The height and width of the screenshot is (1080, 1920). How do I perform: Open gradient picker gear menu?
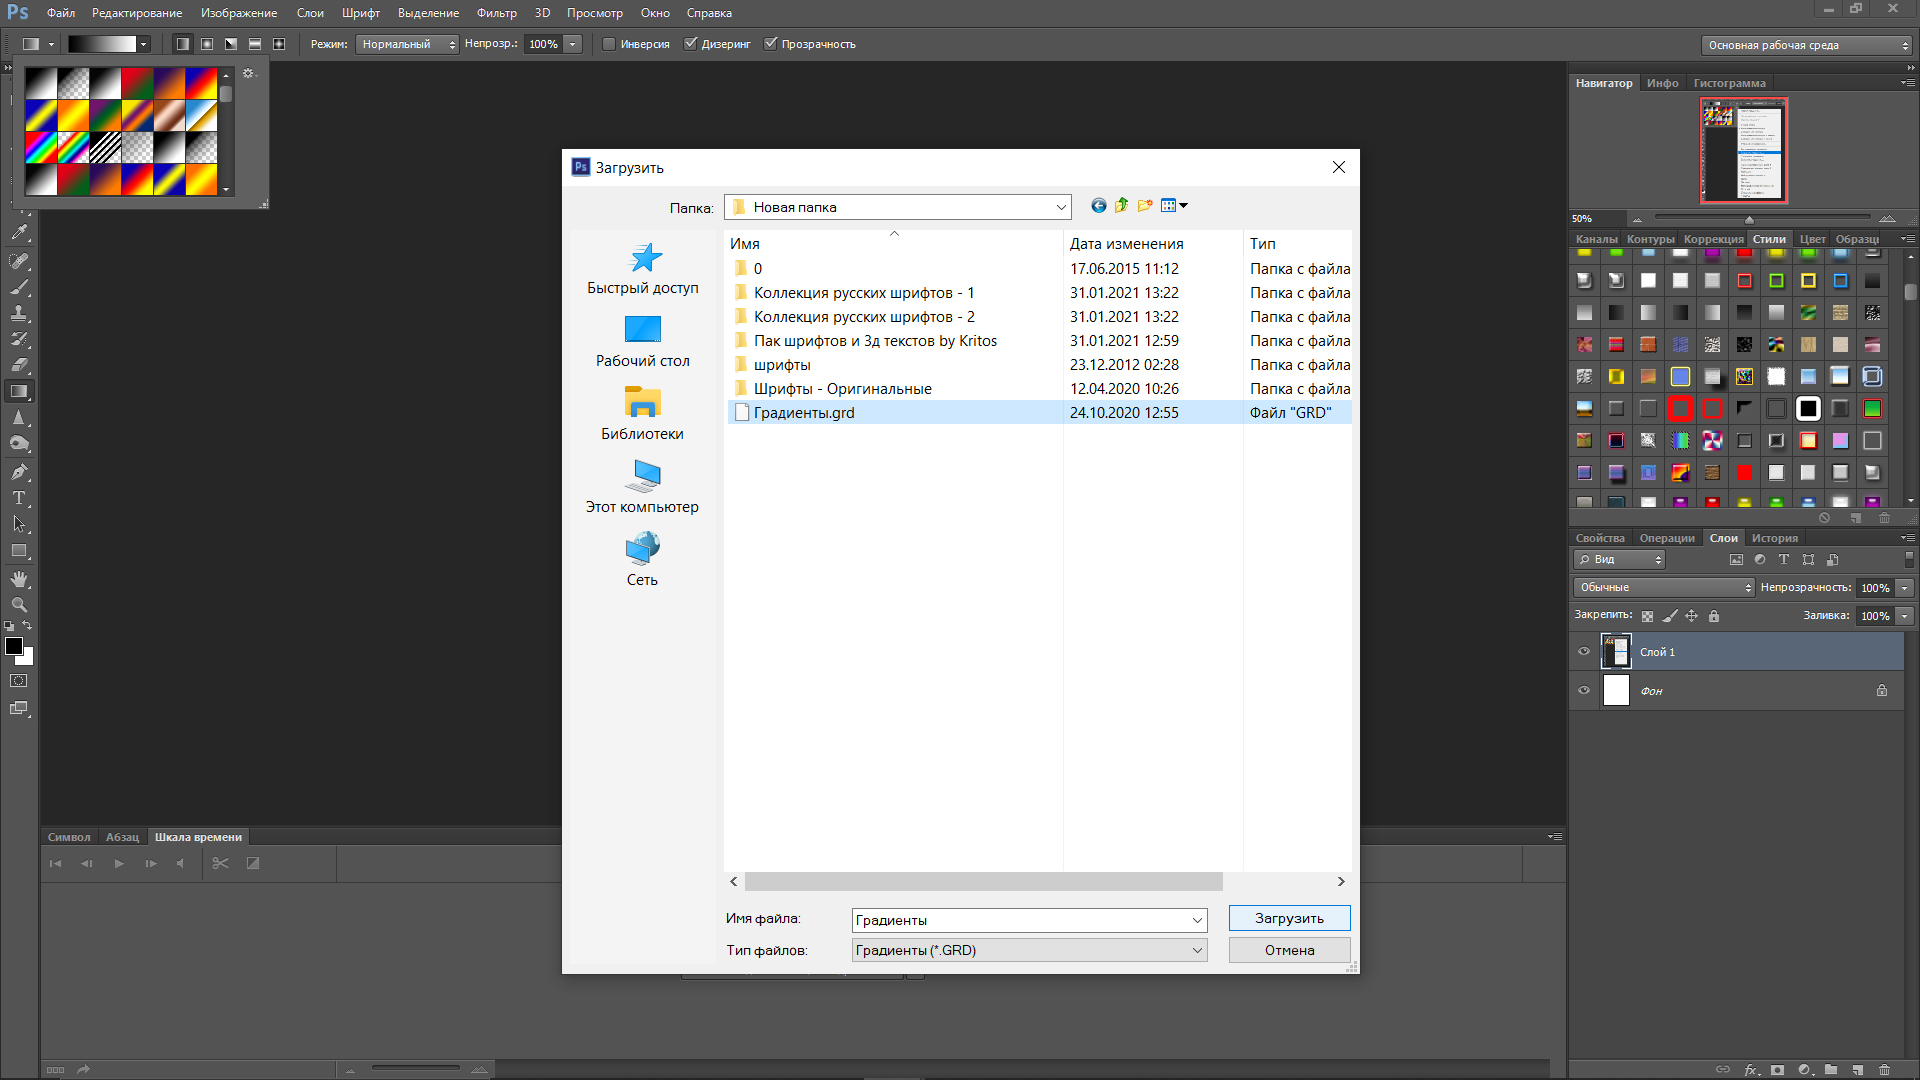(249, 74)
